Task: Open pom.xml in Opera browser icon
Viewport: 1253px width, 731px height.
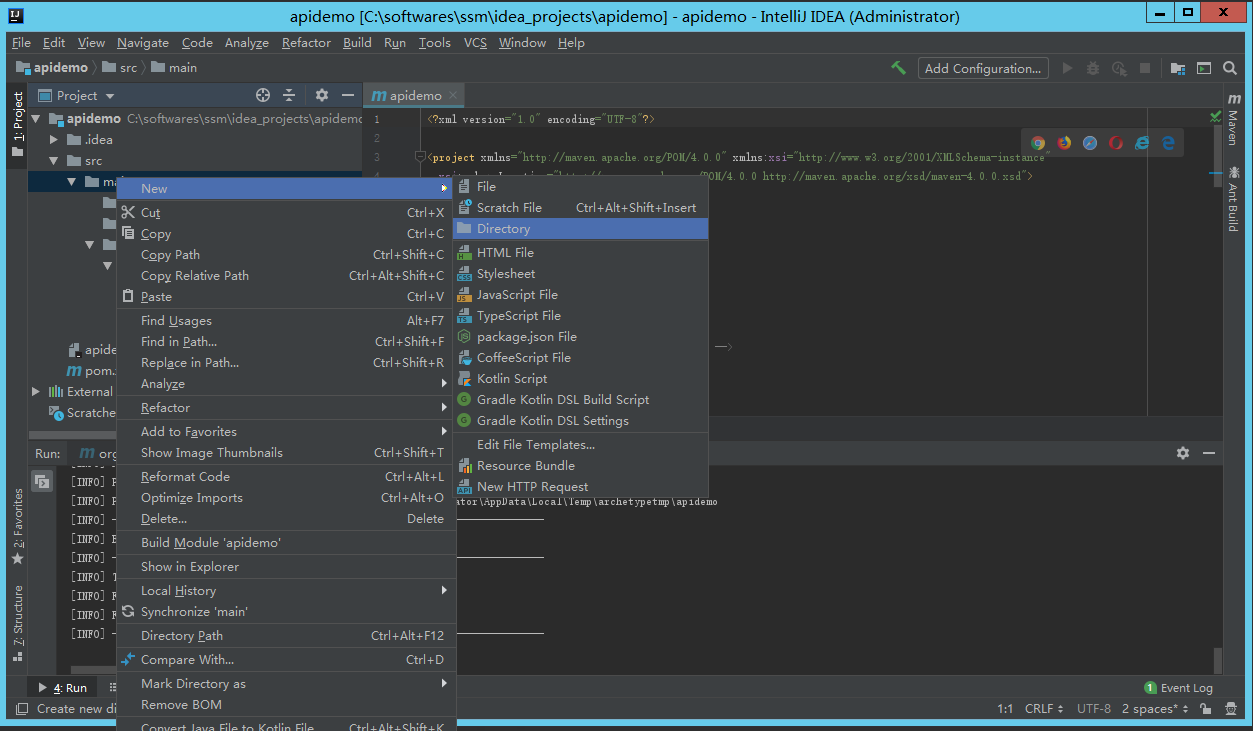Action: [1116, 143]
